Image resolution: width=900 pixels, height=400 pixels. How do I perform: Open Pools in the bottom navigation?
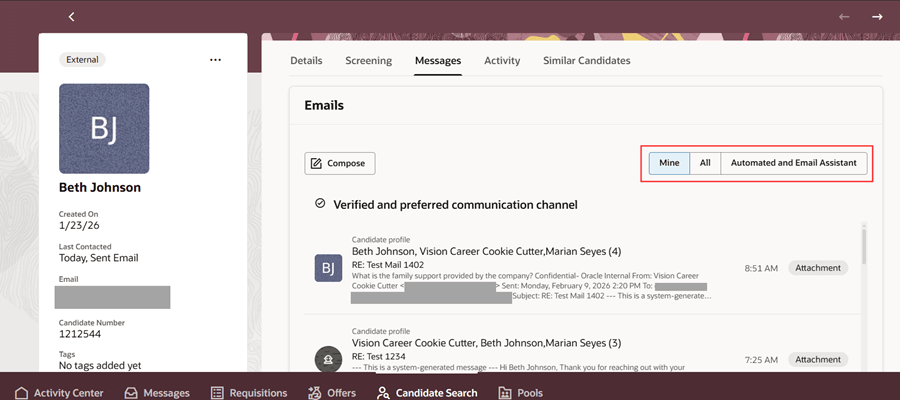click(x=521, y=393)
